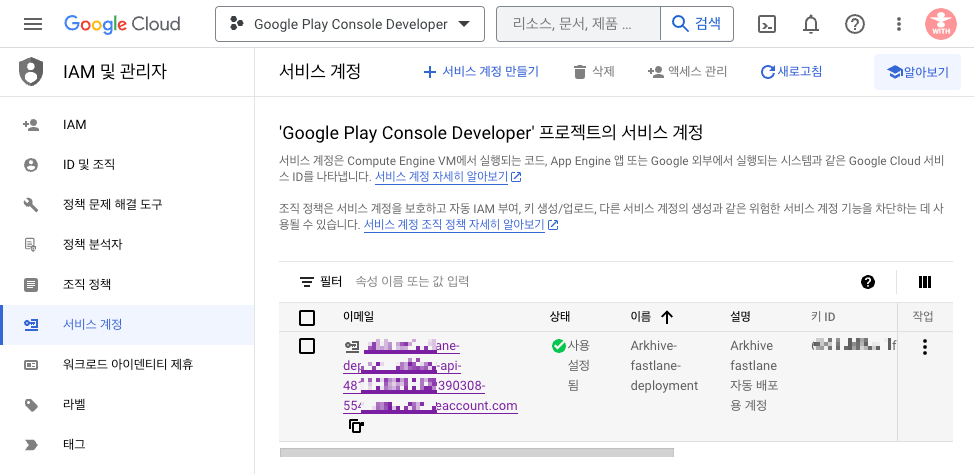This screenshot has width=974, height=474.
Task: Click the IAM shield icon
Action: coord(30,71)
